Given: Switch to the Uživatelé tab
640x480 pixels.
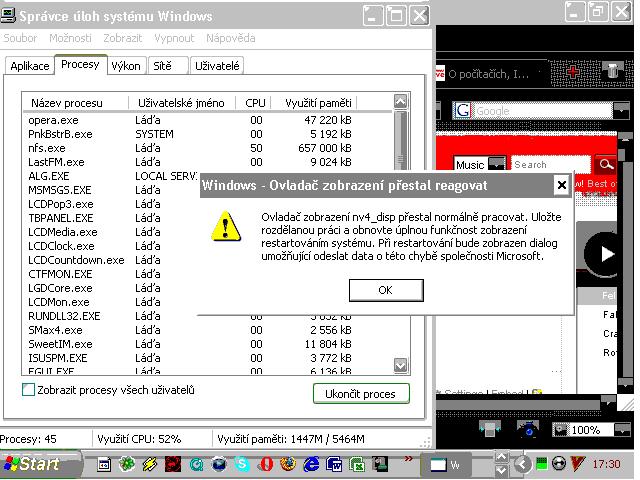Looking at the screenshot, I should [217, 66].
